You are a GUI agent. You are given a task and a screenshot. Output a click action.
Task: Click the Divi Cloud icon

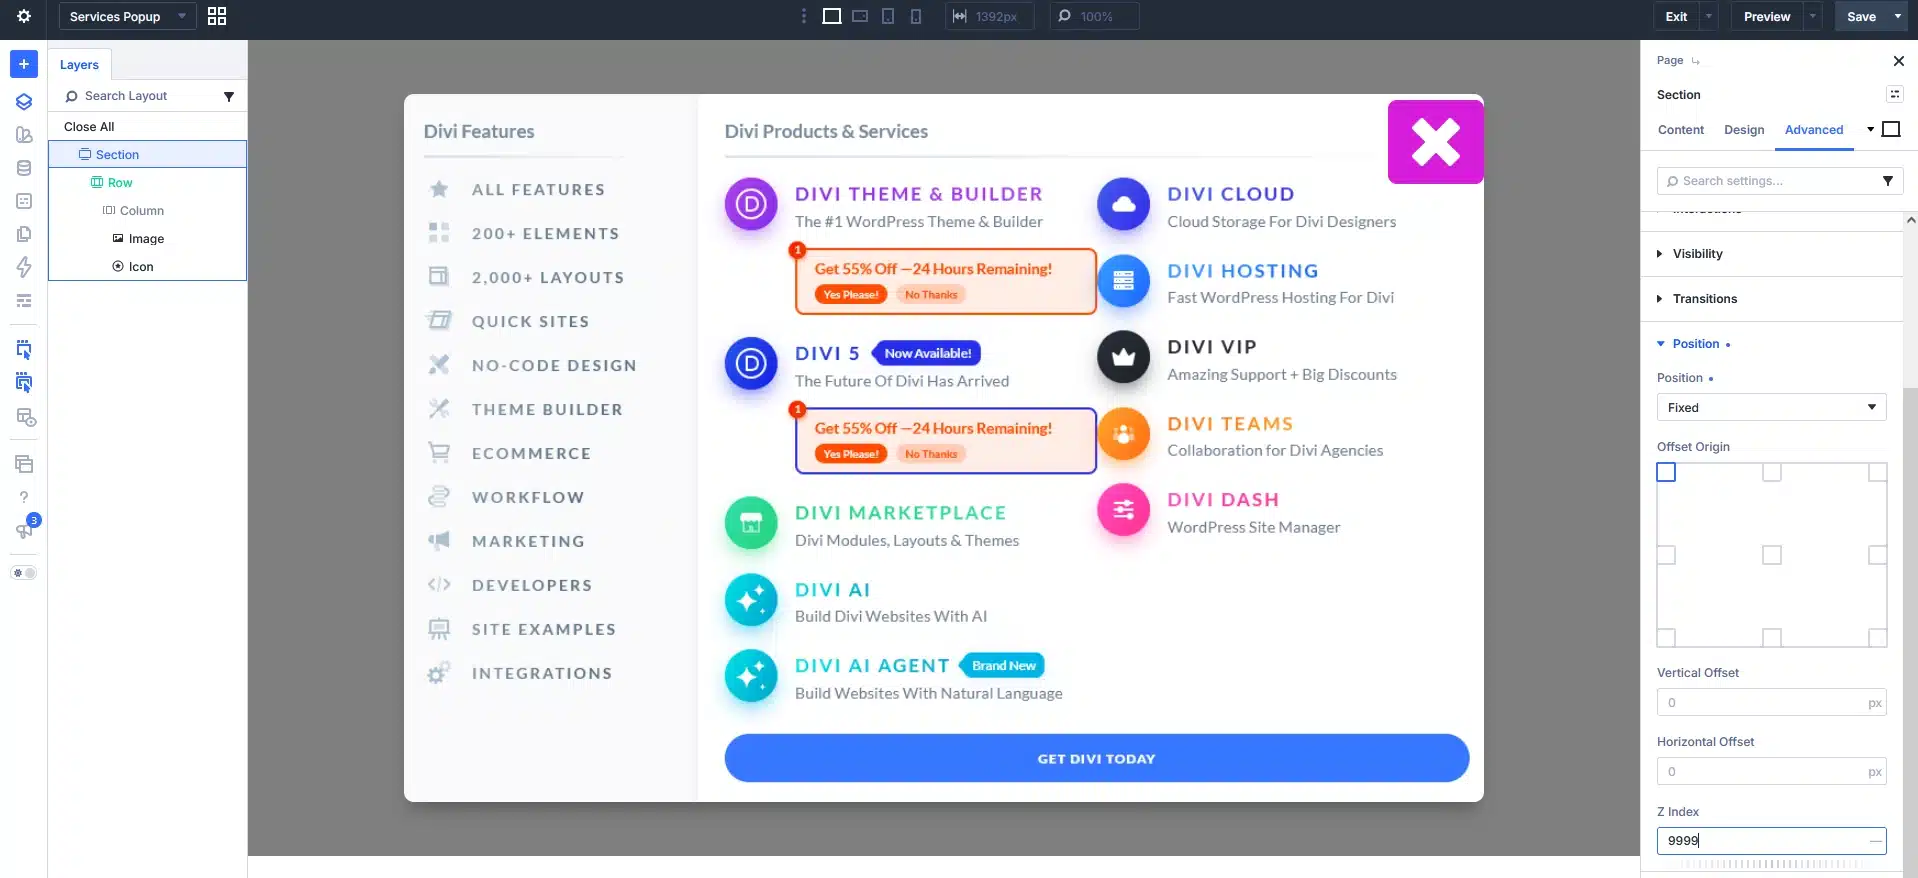point(1123,204)
